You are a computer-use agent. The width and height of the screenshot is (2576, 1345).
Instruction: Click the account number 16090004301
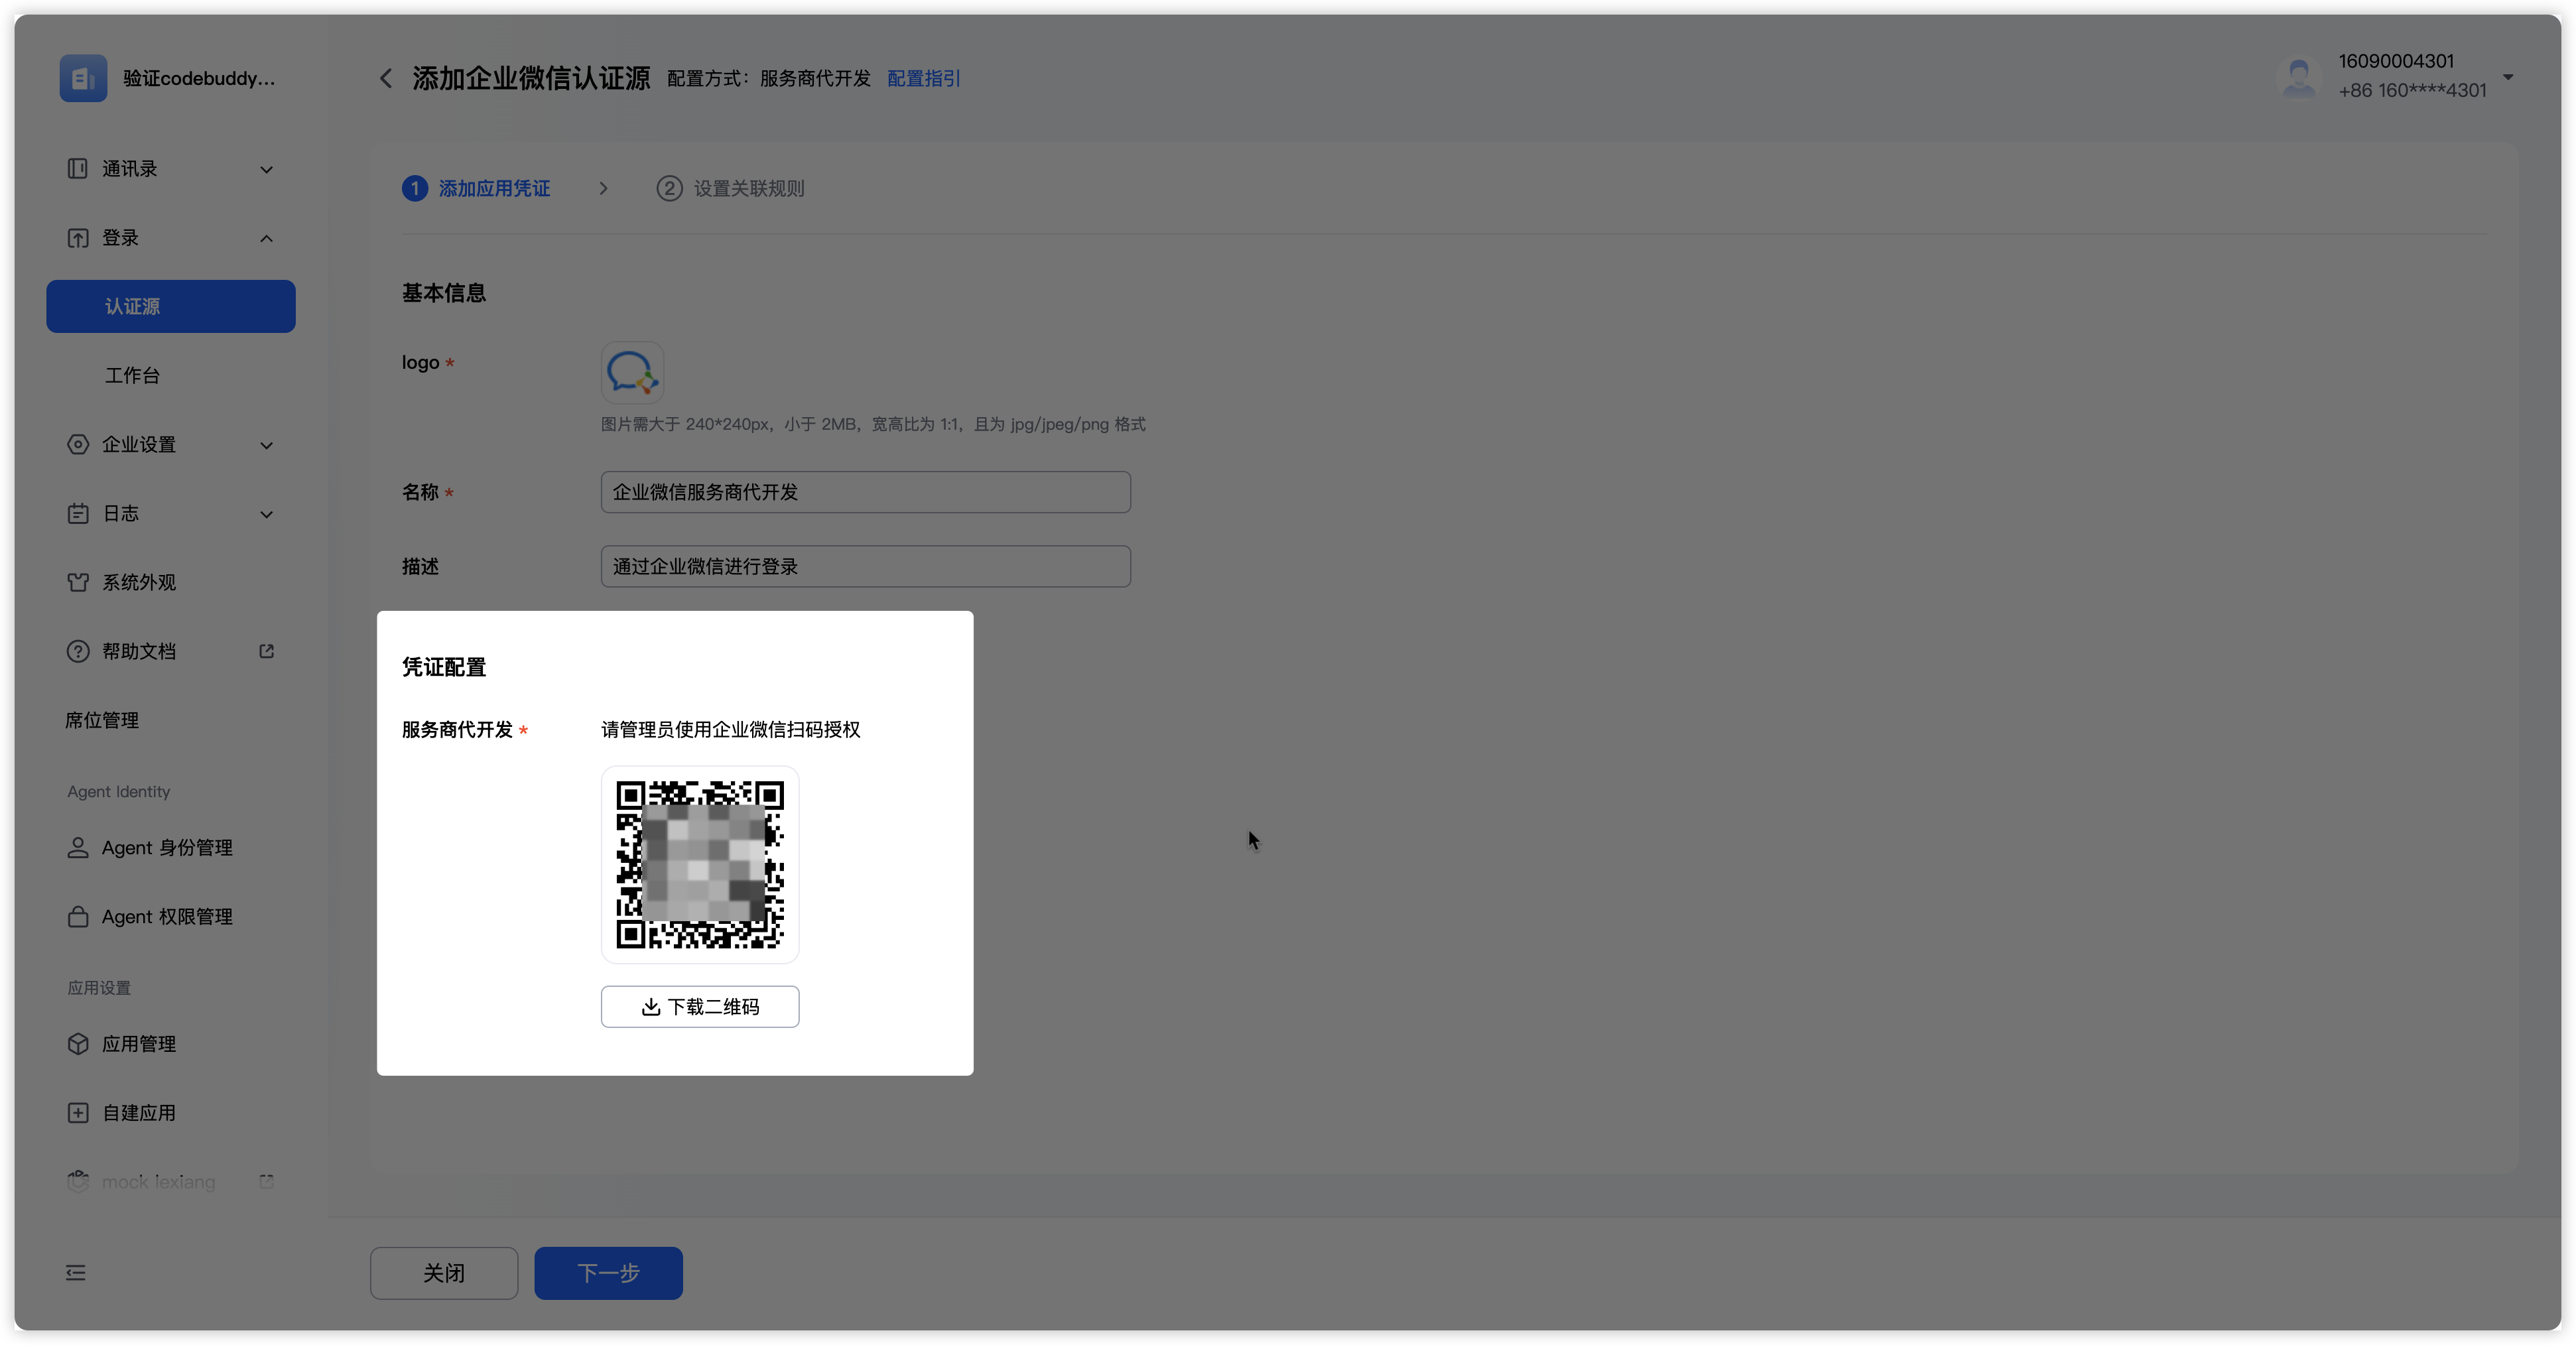point(2396,61)
